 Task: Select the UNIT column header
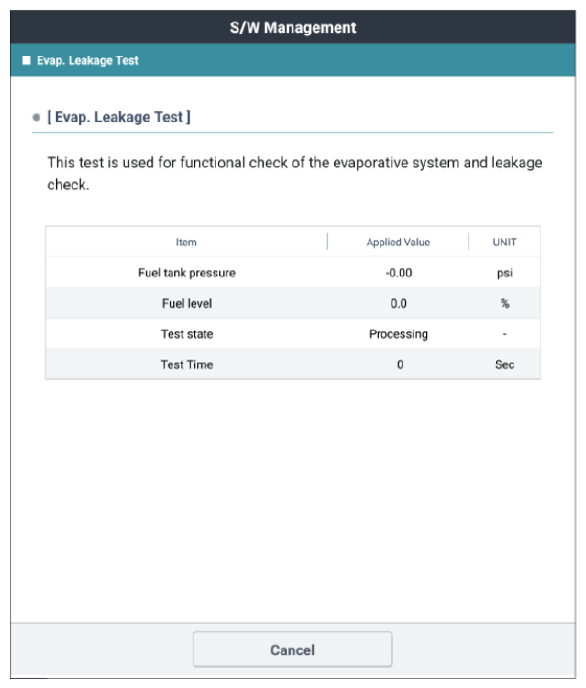point(504,242)
